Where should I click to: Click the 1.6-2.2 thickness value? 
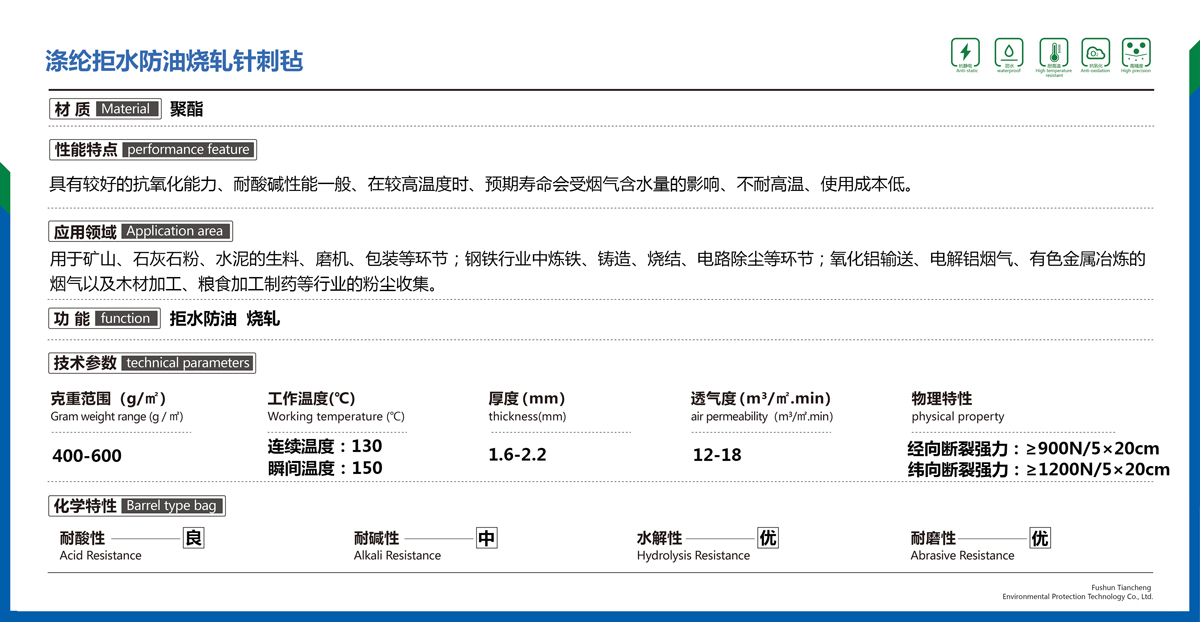pos(517,455)
